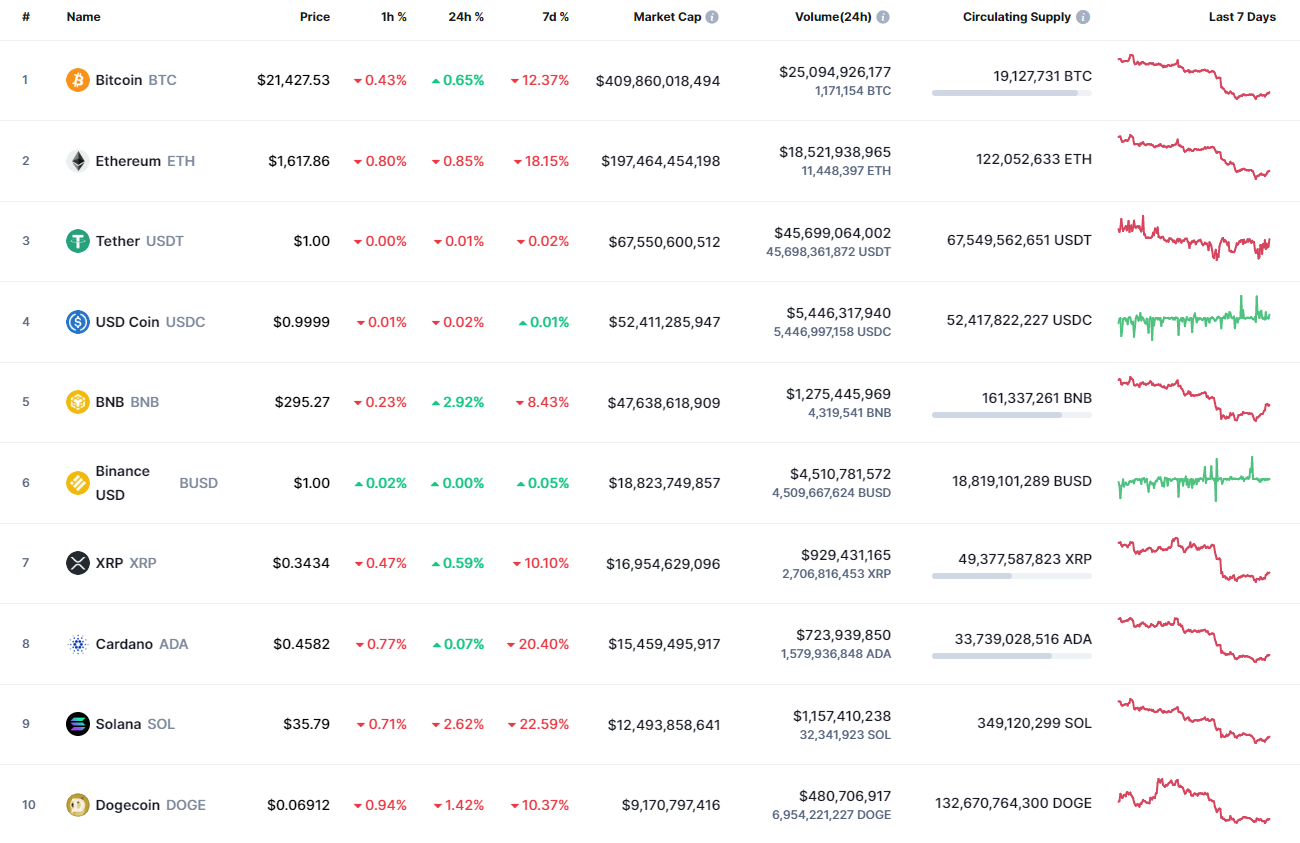Click the XRP logo

(x=77, y=563)
